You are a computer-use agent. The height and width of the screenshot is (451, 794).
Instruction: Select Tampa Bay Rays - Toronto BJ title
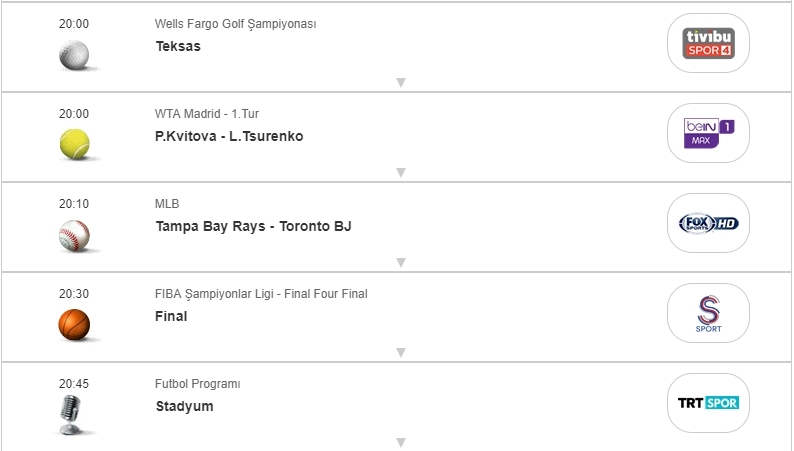pyautogui.click(x=253, y=226)
